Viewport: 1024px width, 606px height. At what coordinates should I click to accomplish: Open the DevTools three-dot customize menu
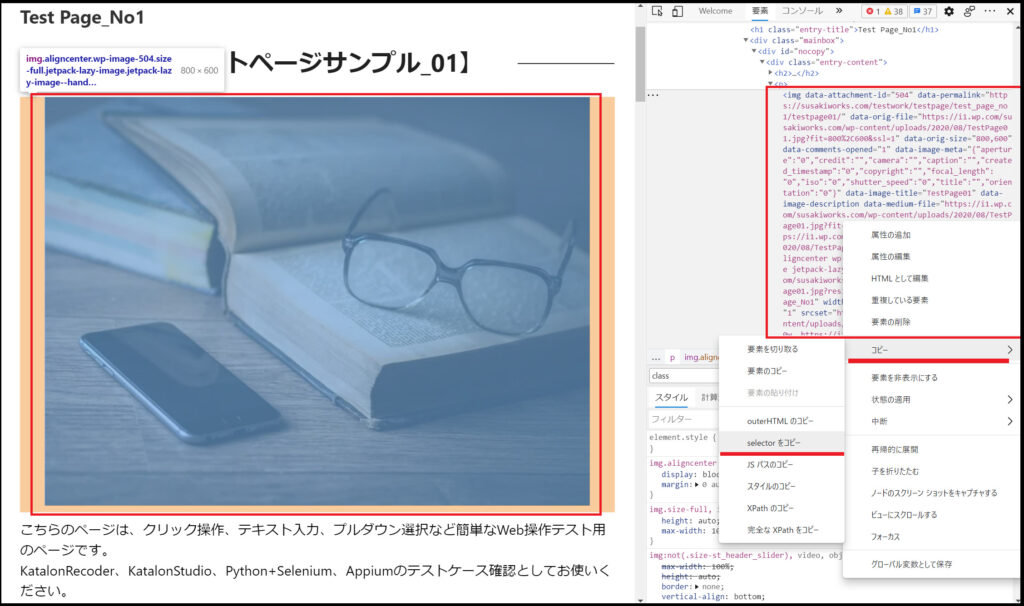coord(990,11)
